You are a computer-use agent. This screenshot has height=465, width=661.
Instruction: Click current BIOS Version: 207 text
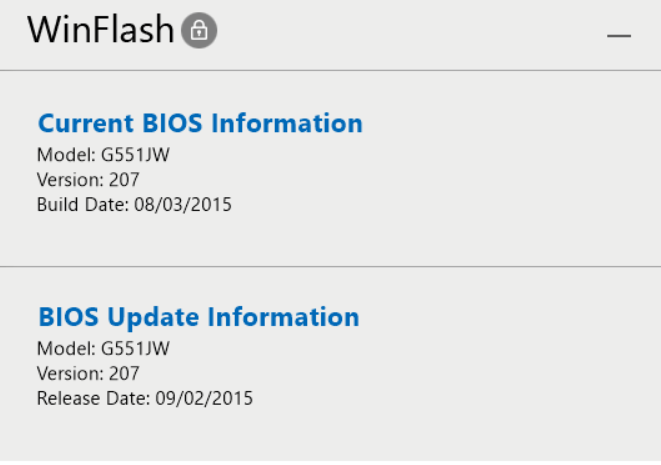[88, 180]
